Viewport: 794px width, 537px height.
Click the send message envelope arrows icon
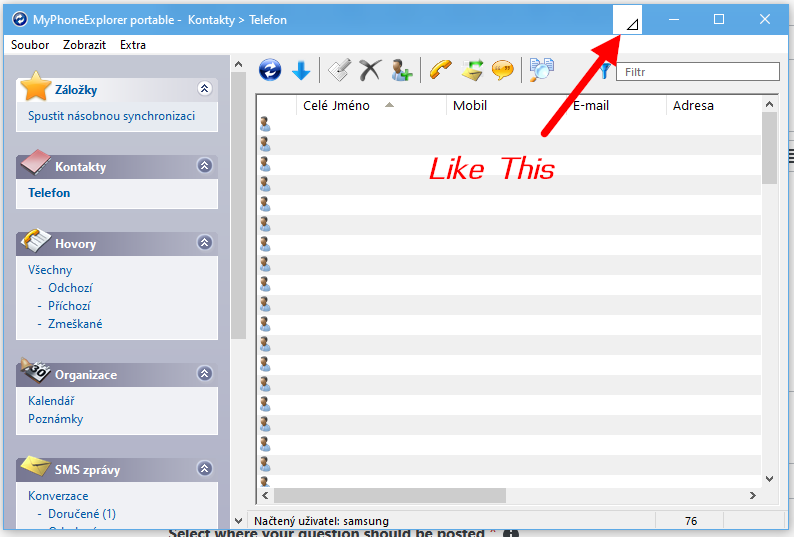coord(472,70)
